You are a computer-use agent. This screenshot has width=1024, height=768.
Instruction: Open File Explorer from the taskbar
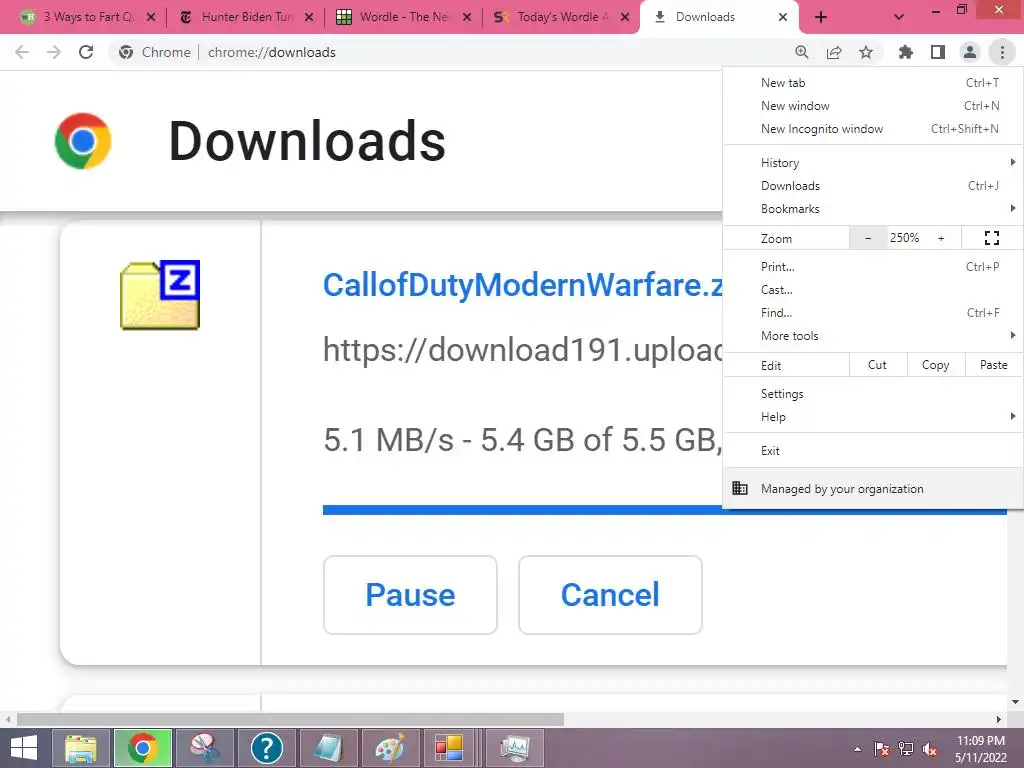point(80,748)
